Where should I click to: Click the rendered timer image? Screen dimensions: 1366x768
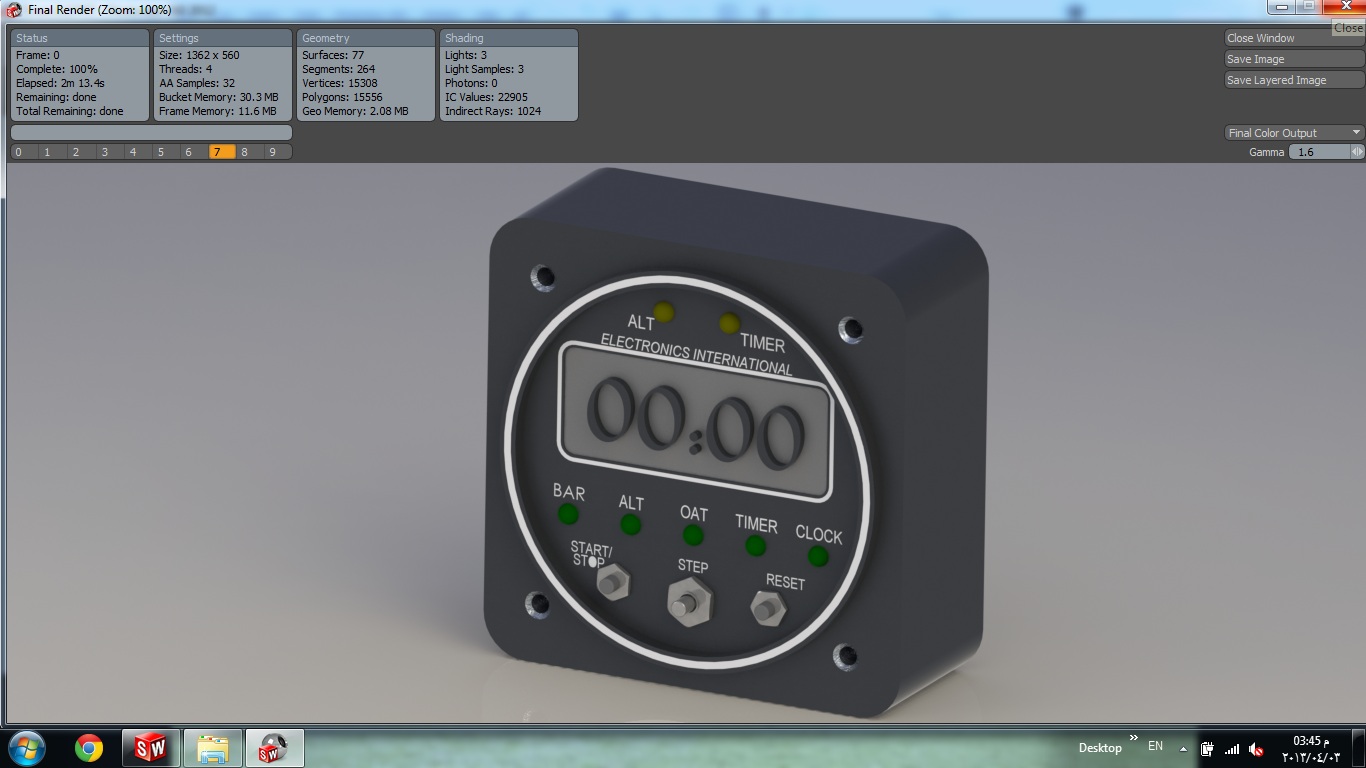(738, 442)
